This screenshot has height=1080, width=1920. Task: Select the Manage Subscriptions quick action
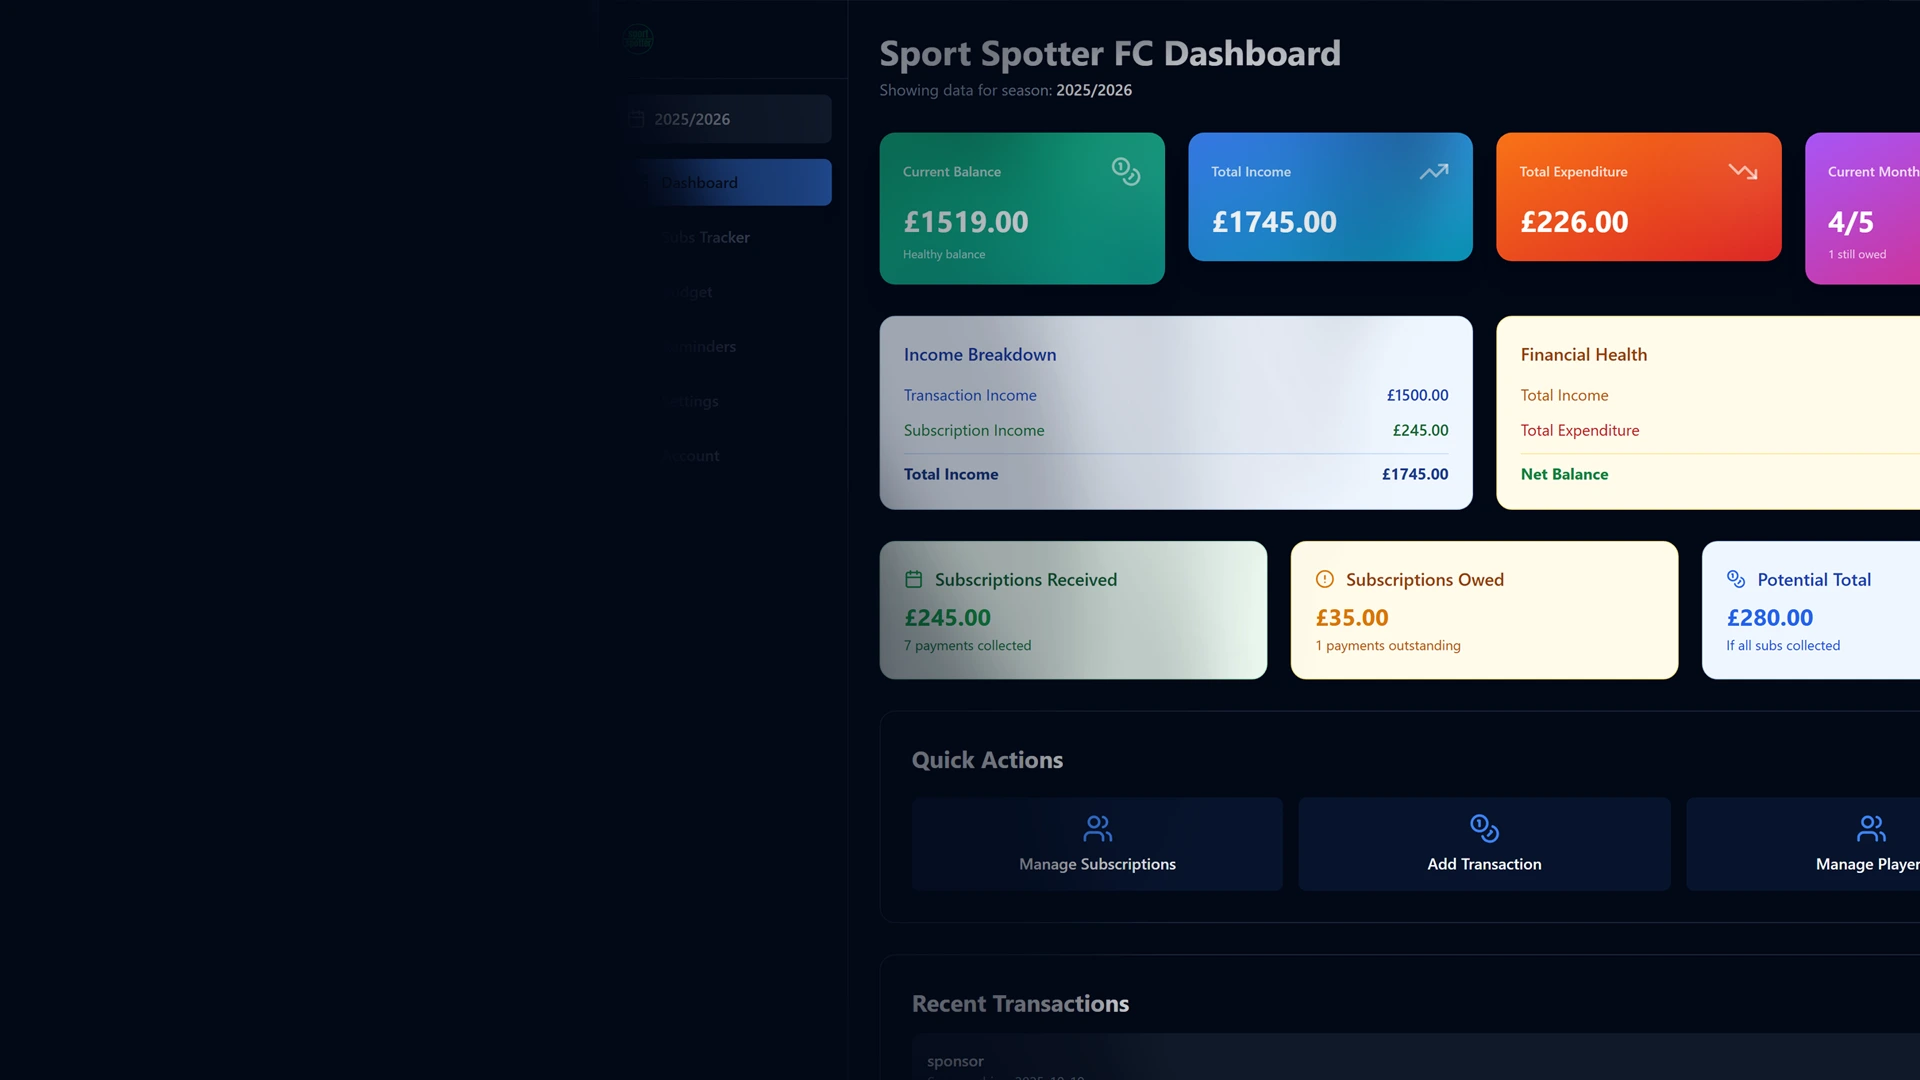(1096, 843)
